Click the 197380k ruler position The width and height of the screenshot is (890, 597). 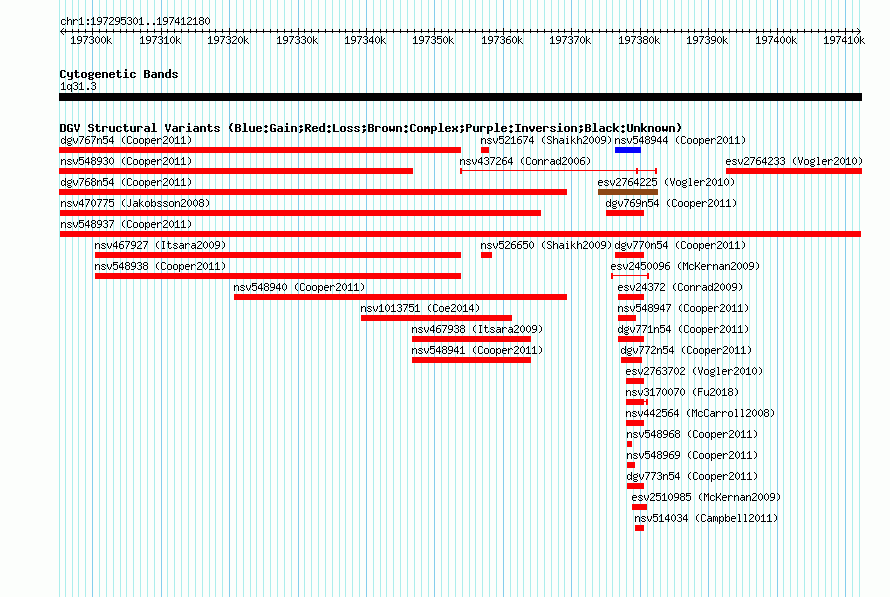(639, 40)
